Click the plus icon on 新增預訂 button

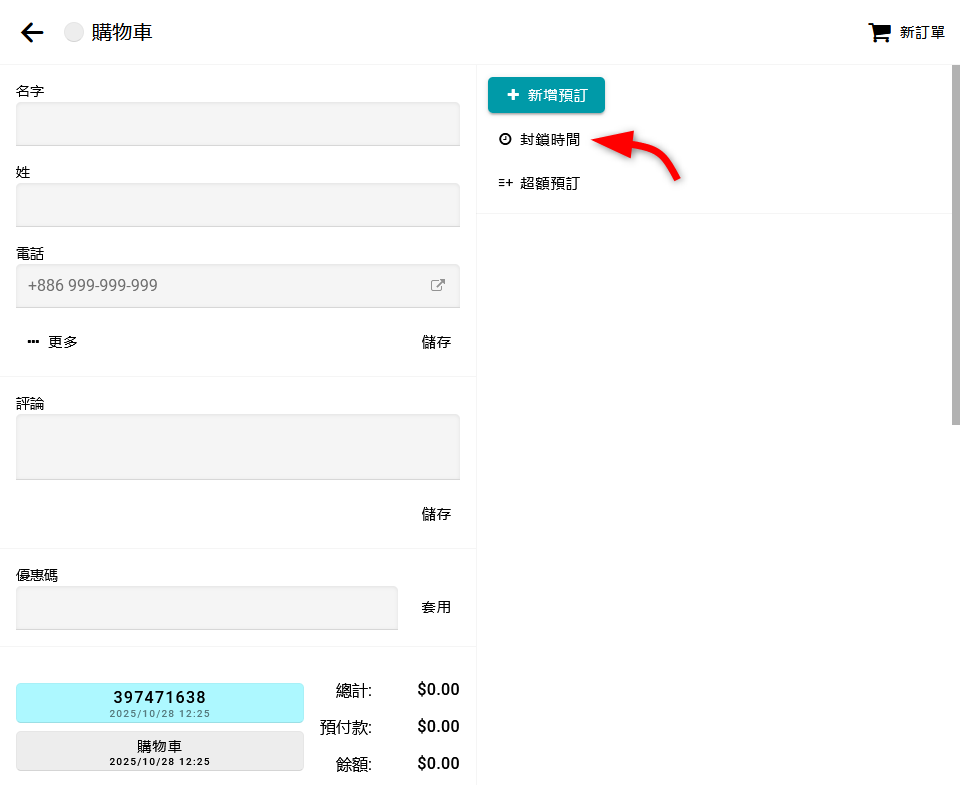[513, 95]
